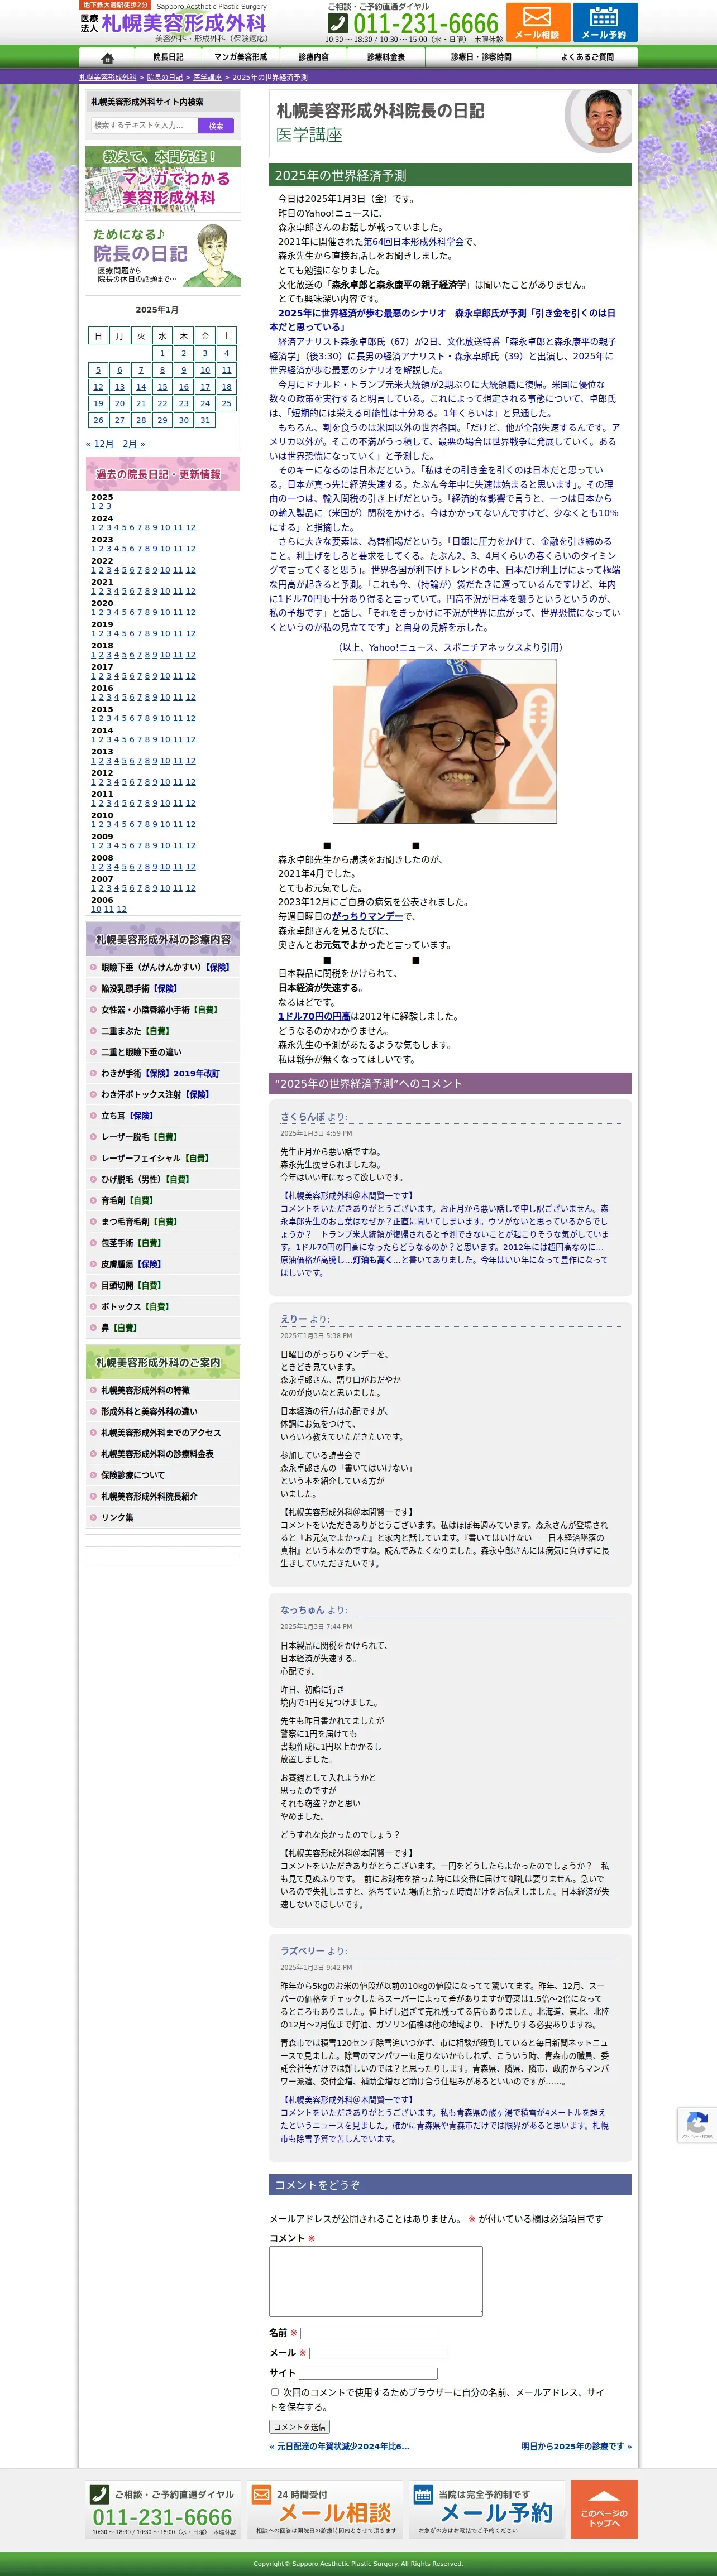717x2576 pixels.
Task: Click commenter name なっちゅん
Action: coord(302,1610)
